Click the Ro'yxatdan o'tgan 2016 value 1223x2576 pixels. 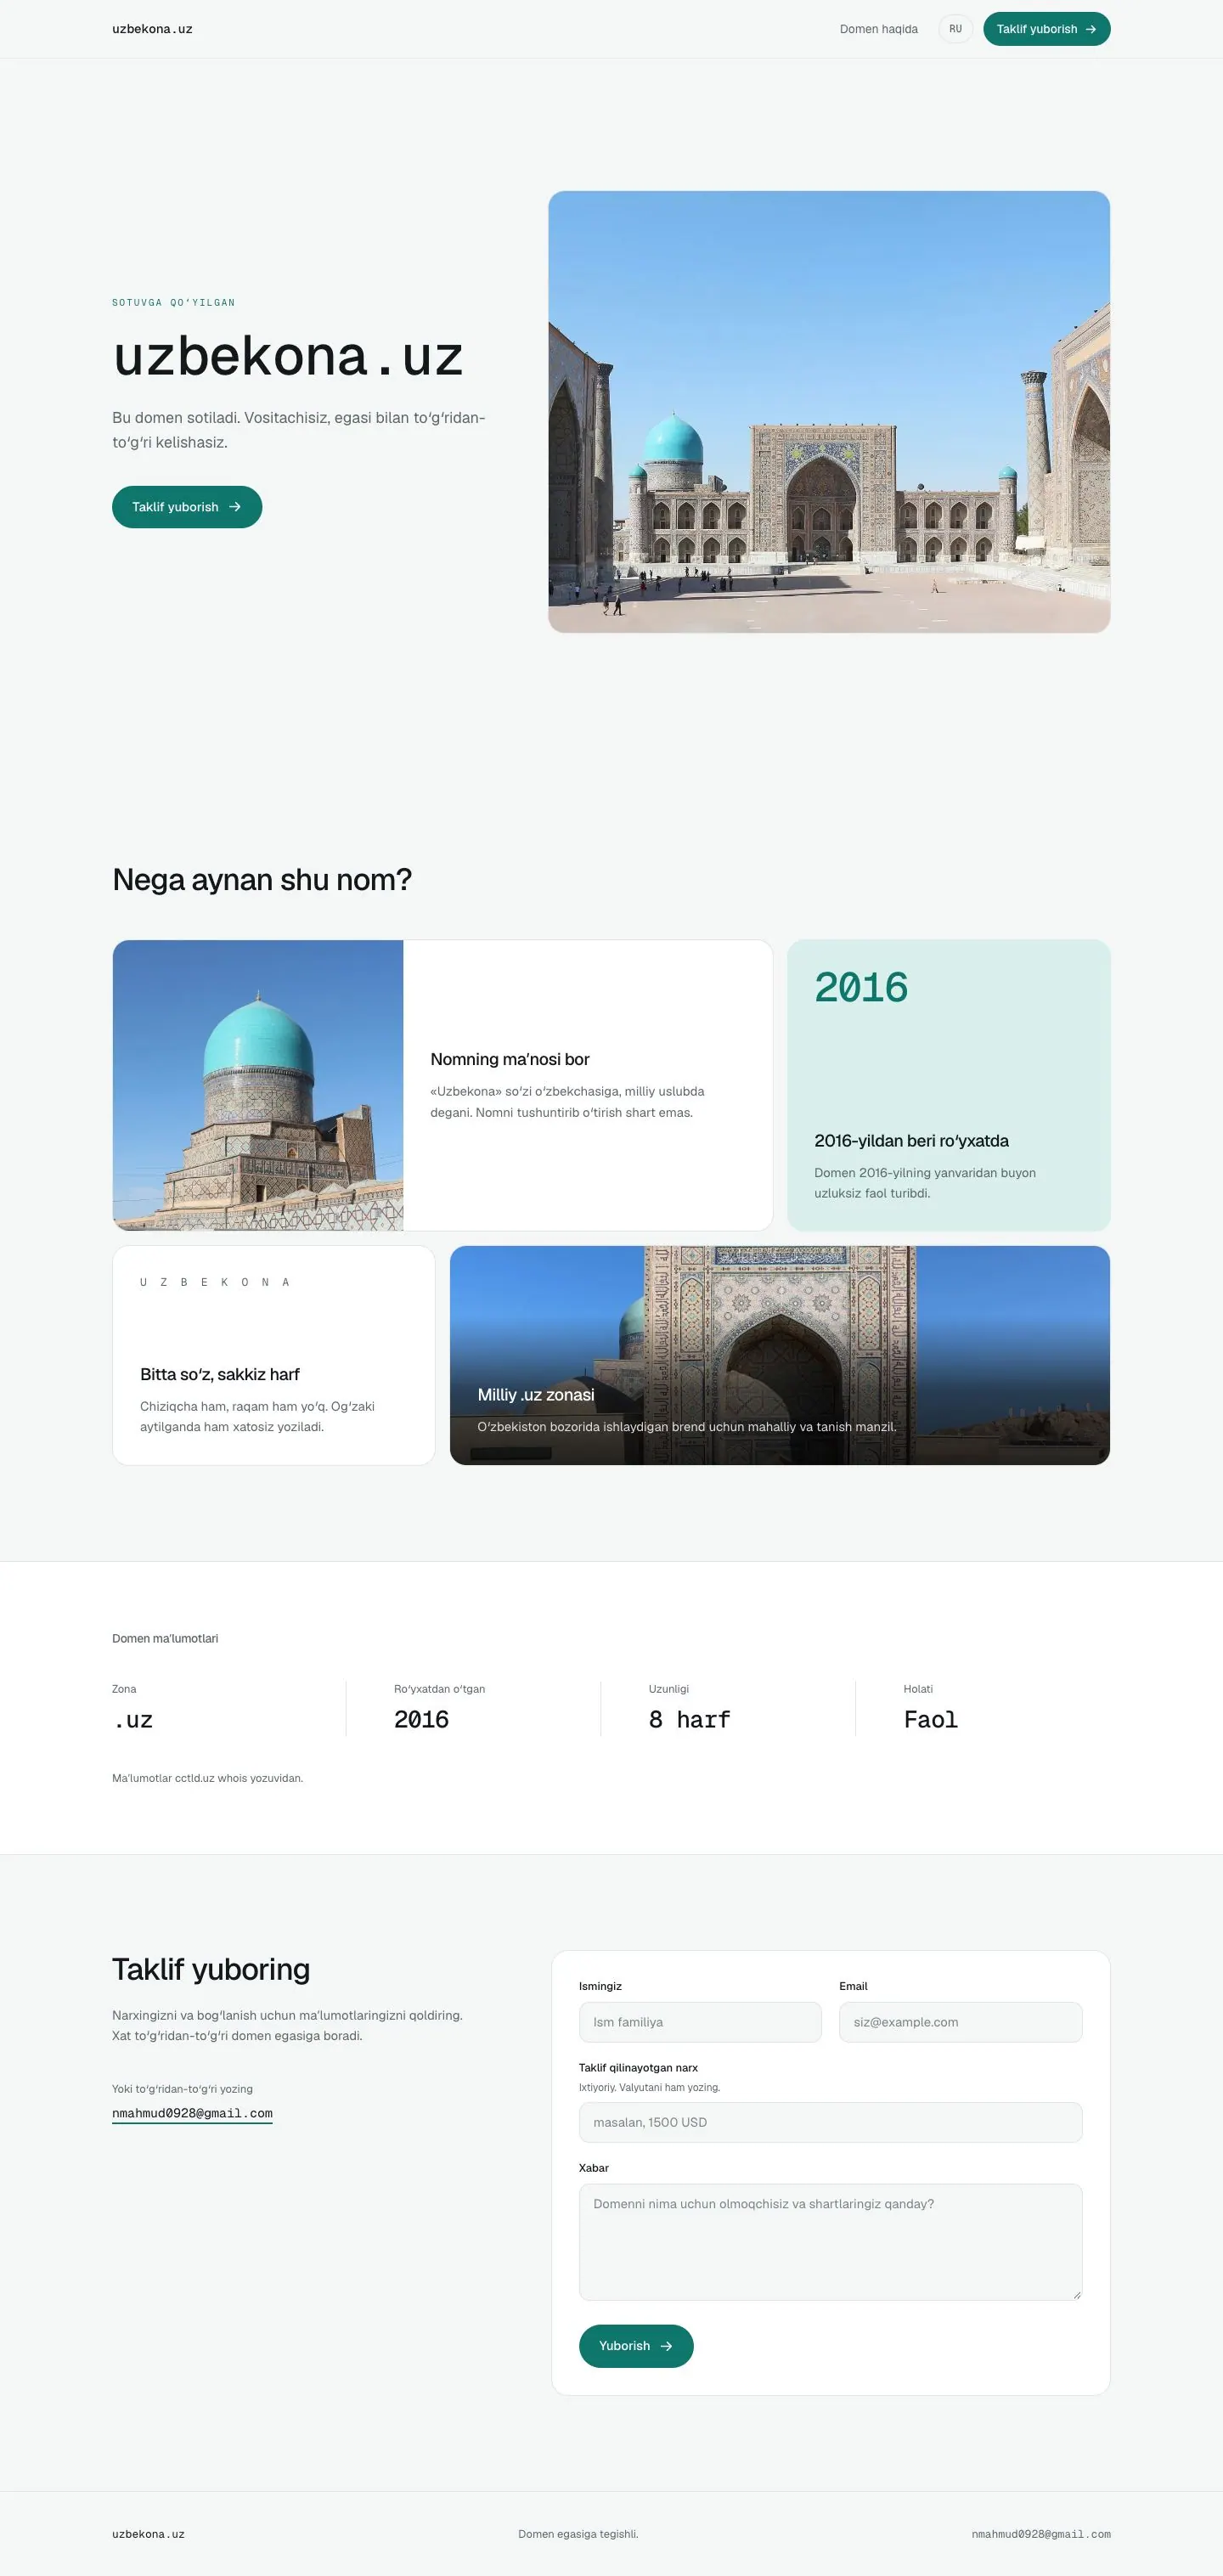click(421, 1720)
